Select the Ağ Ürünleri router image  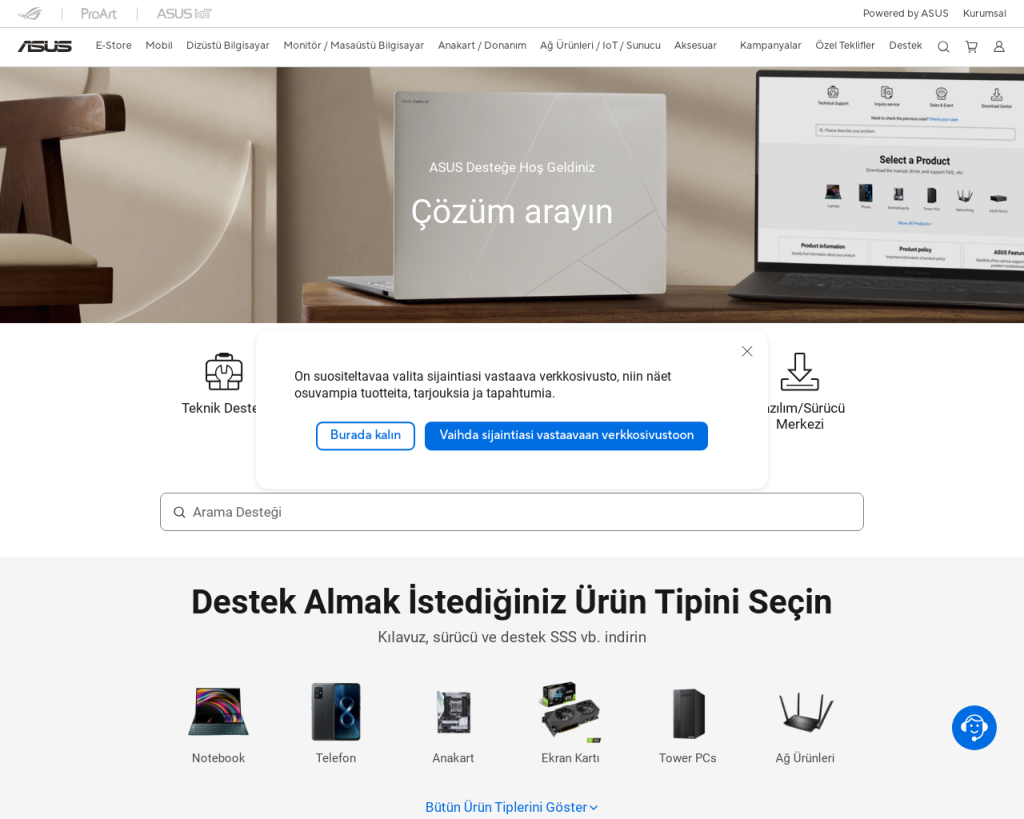click(x=805, y=713)
